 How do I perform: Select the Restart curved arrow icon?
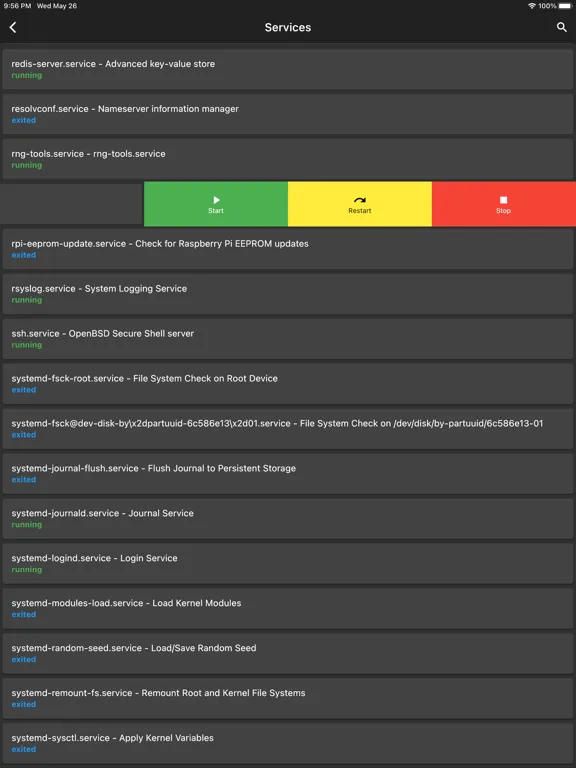tap(360, 200)
